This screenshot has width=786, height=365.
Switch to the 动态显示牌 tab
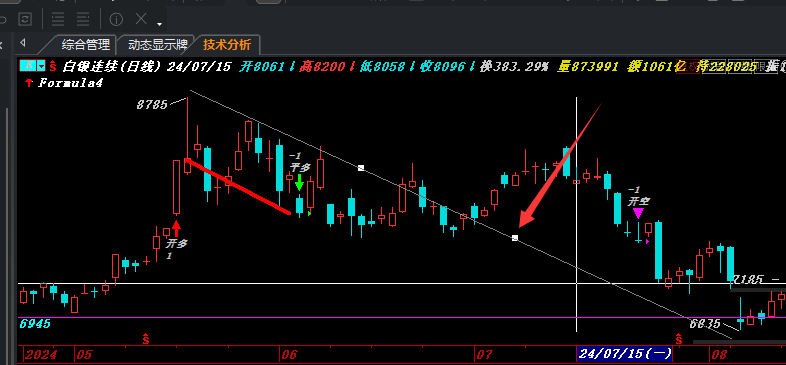pos(157,45)
